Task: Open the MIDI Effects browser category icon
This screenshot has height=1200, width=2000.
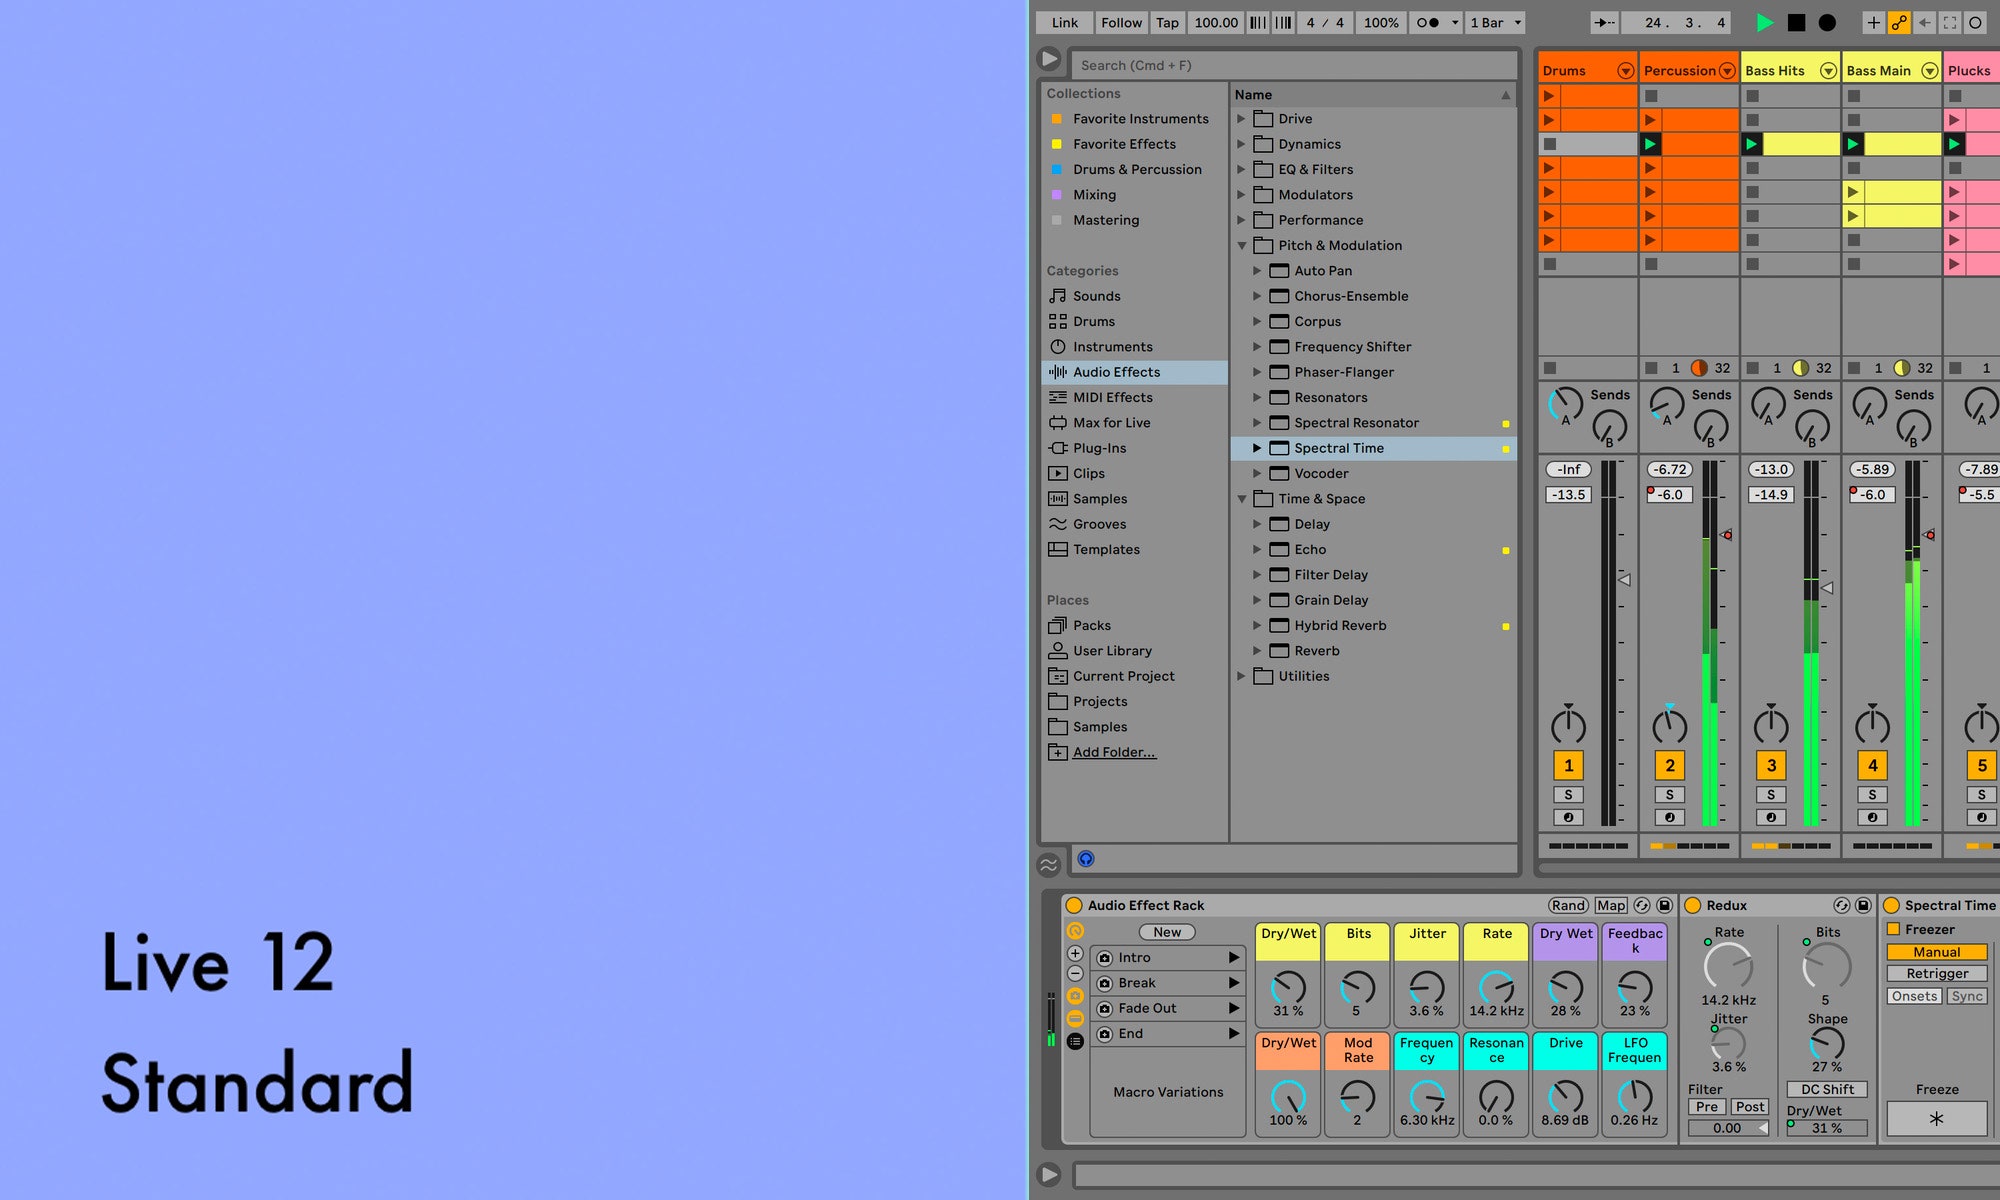Action: click(x=1059, y=397)
